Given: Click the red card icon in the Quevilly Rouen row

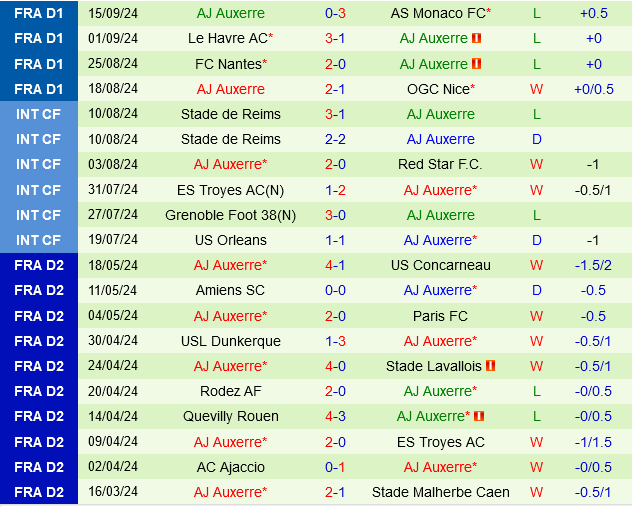Looking at the screenshot, I should click(479, 416).
